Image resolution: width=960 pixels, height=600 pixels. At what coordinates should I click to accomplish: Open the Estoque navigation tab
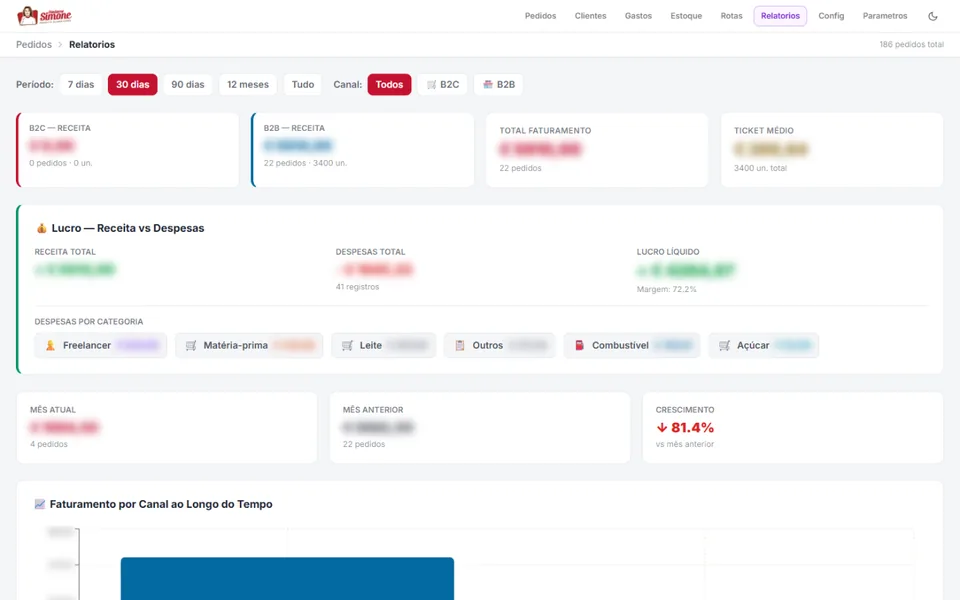tap(686, 16)
